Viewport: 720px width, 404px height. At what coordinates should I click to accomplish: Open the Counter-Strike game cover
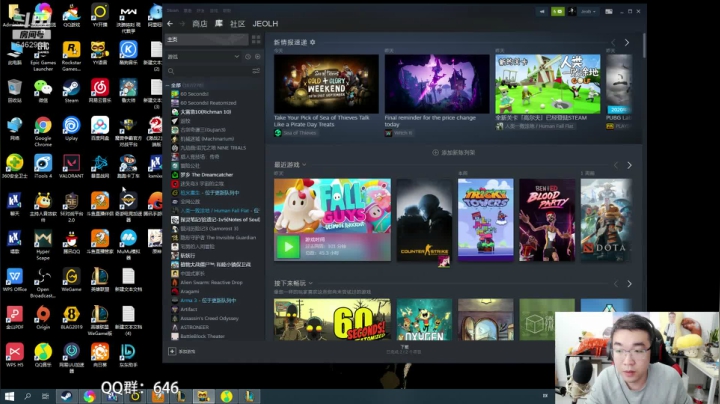point(424,220)
